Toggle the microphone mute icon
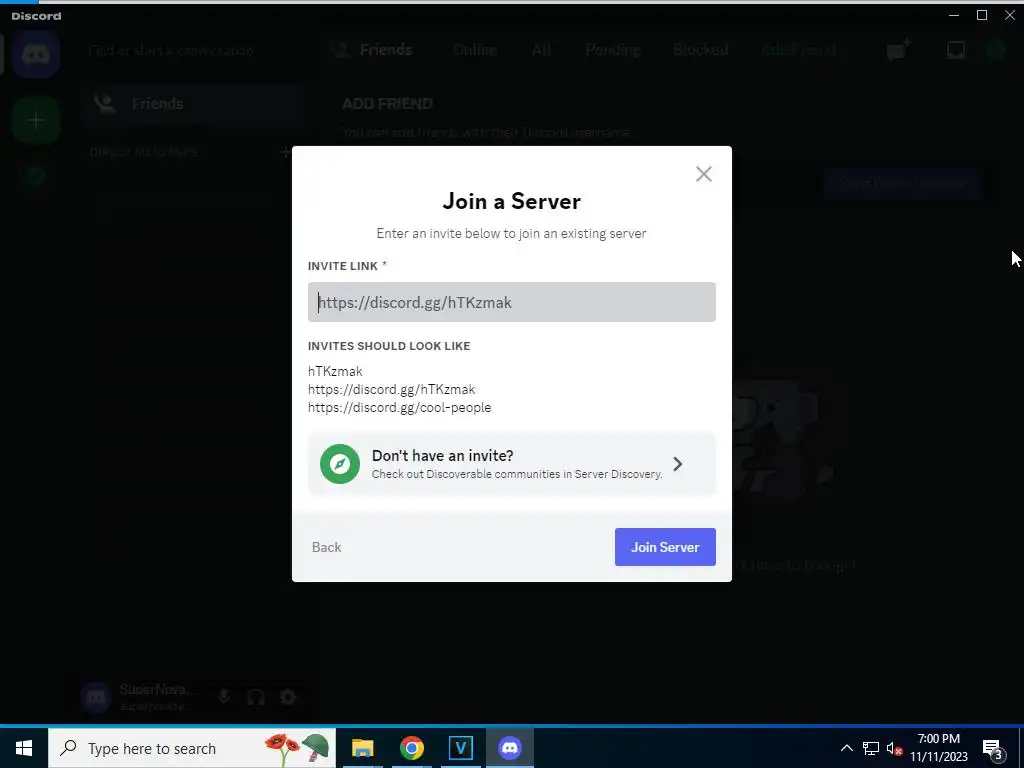This screenshot has width=1024, height=768. [x=224, y=697]
